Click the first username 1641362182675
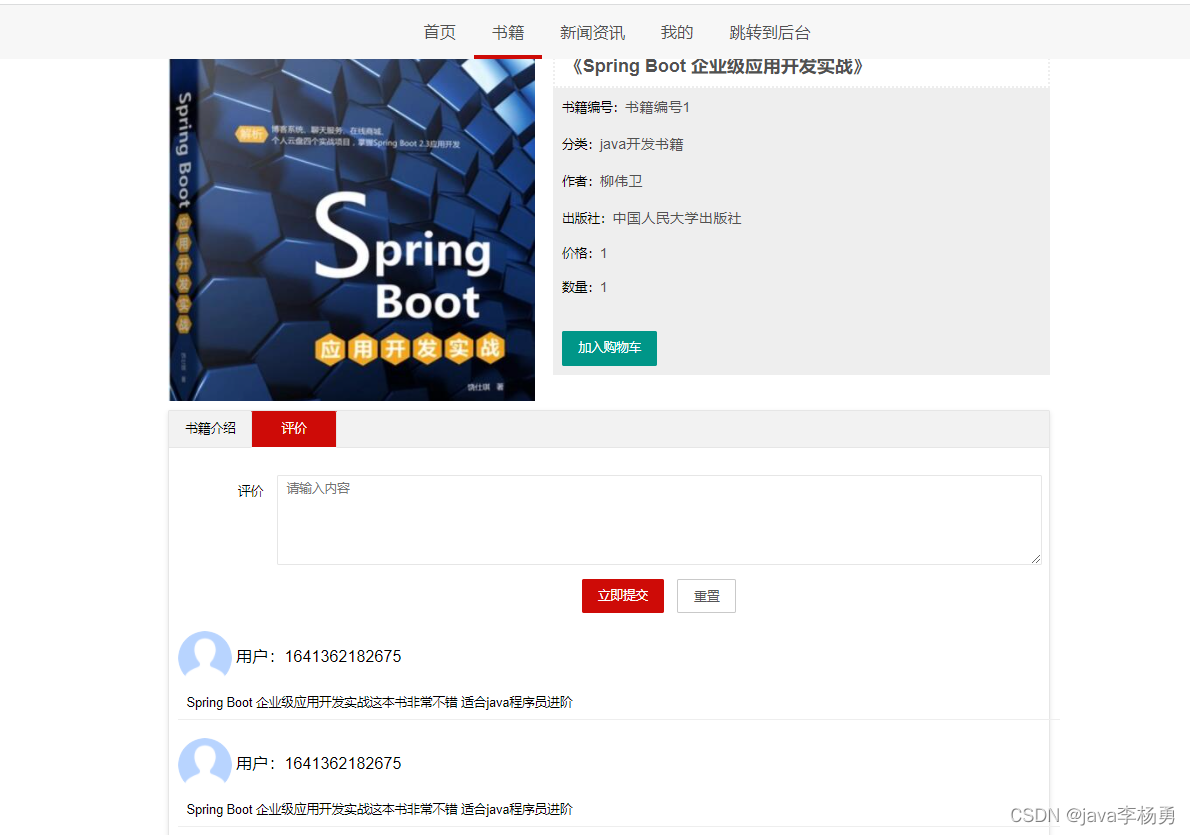Viewport: 1190px width, 835px height. click(x=343, y=656)
